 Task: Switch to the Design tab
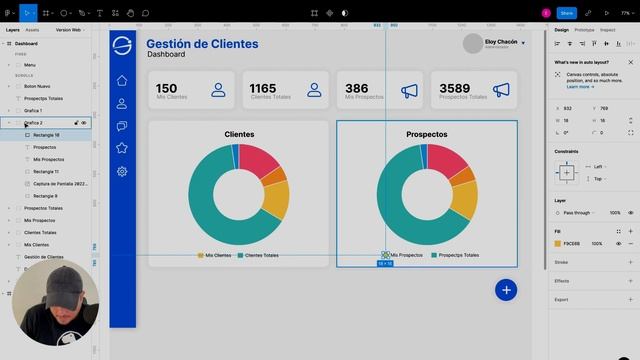tap(561, 30)
